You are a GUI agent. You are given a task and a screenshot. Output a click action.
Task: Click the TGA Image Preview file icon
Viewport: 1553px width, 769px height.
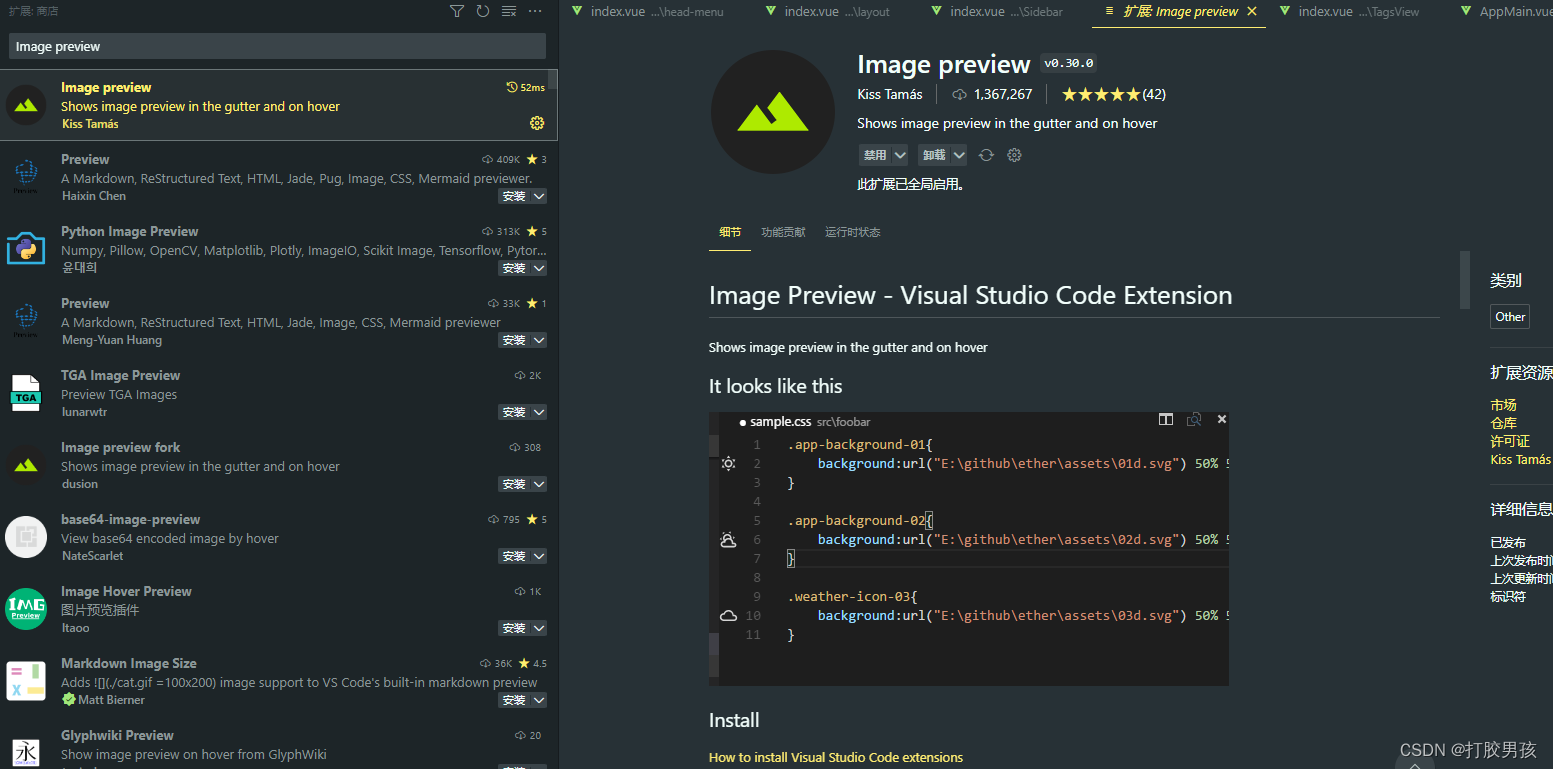click(26, 393)
